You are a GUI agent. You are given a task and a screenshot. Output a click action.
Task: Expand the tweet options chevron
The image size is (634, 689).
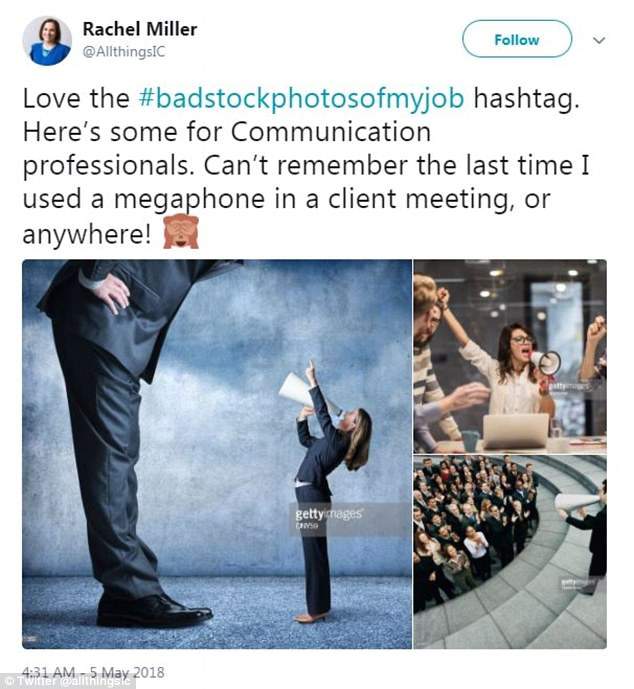click(x=599, y=40)
